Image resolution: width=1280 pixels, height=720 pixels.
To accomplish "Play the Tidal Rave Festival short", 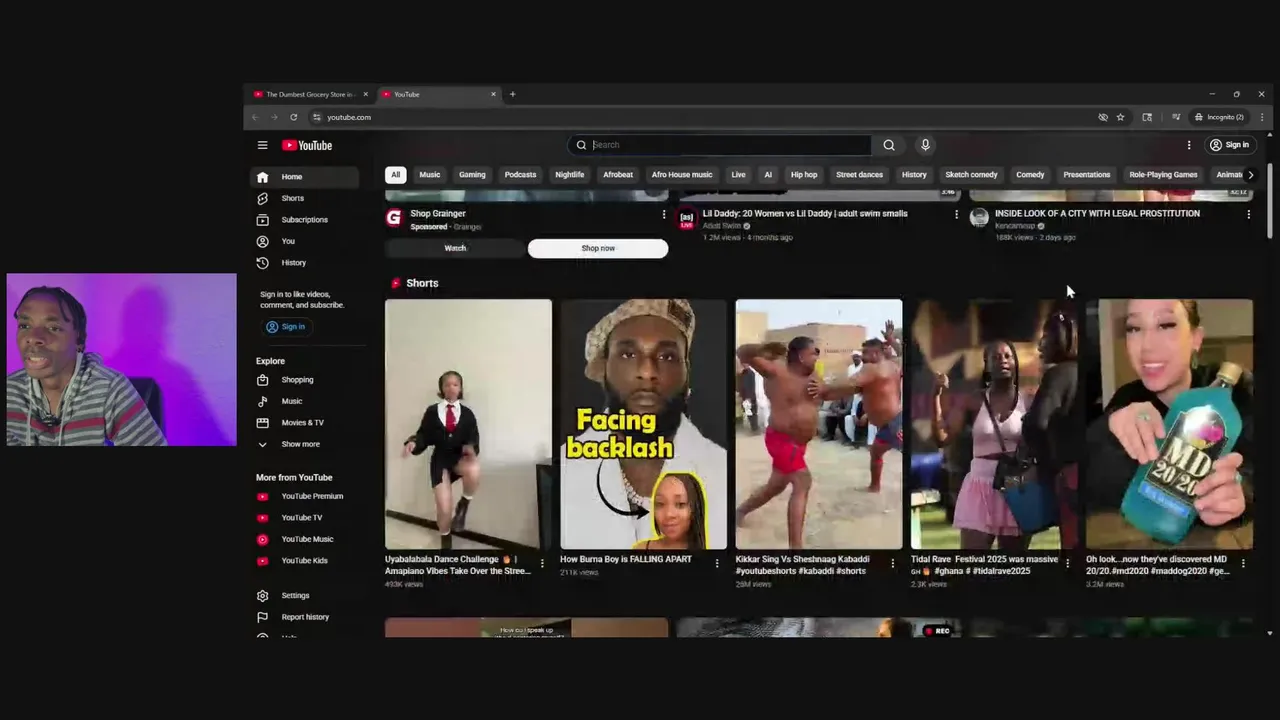I will tap(994, 424).
